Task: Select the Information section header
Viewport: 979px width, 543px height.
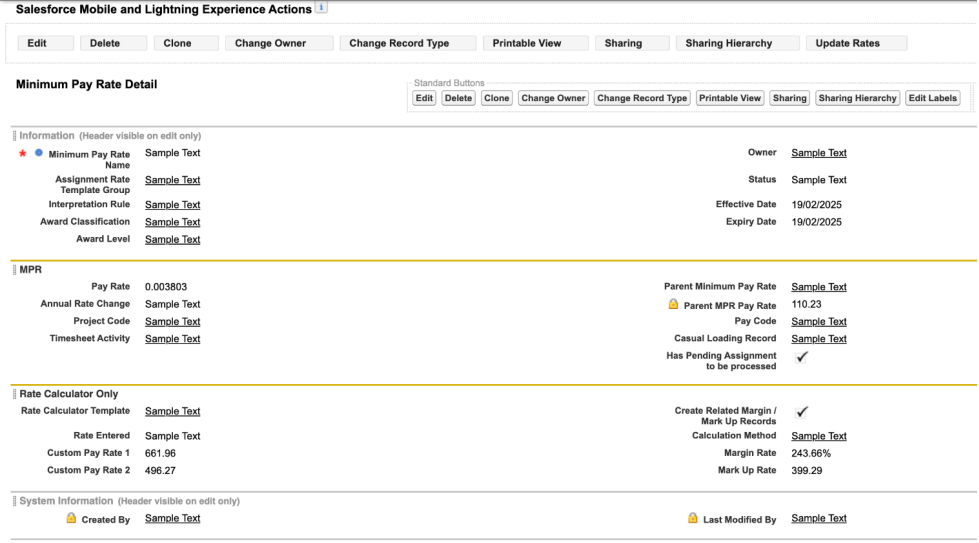Action: pos(47,135)
